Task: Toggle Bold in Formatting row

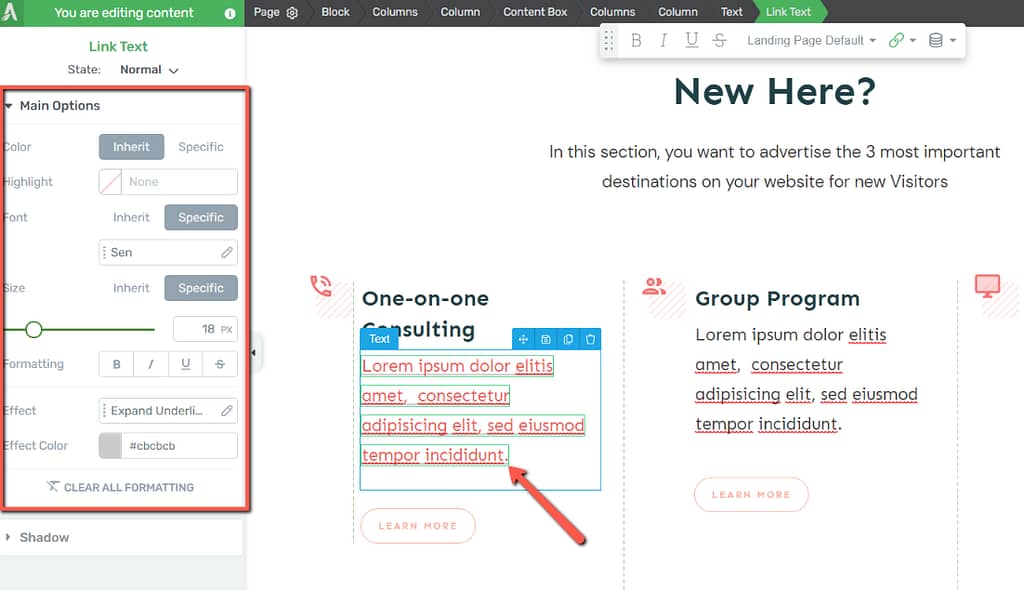Action: (x=116, y=364)
